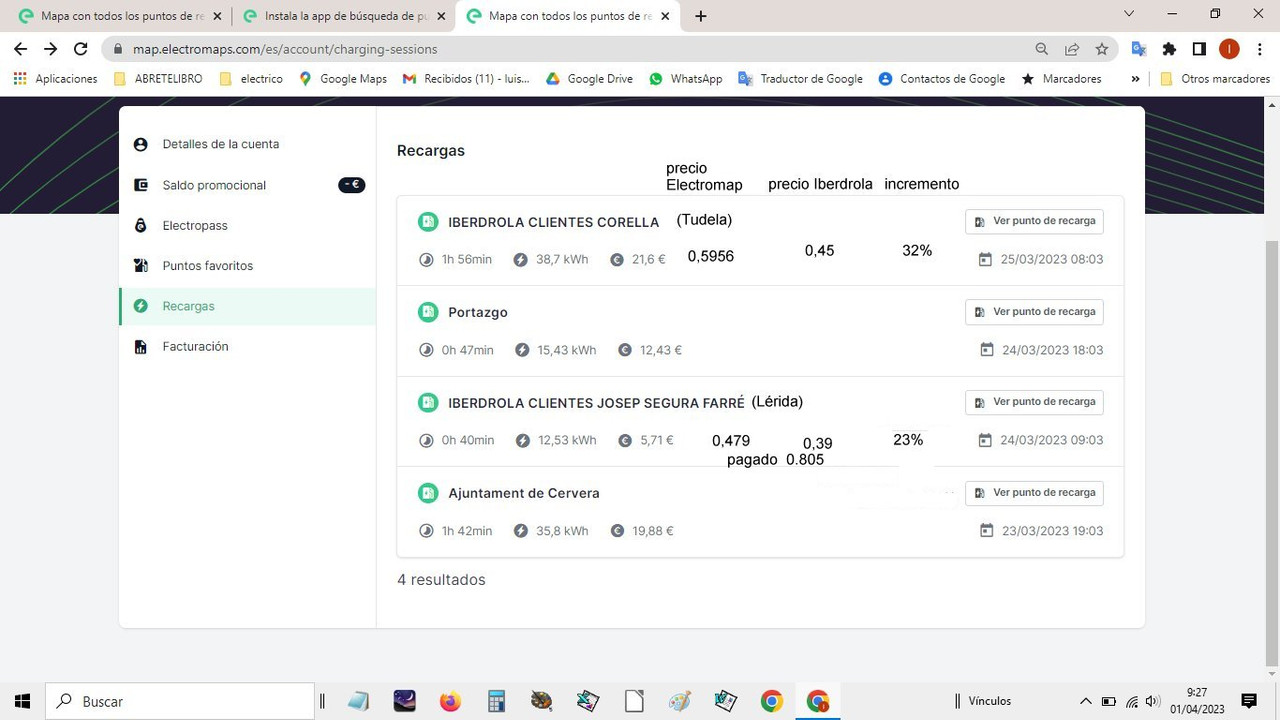Open the tab search dropdown arrow

[1129, 15]
